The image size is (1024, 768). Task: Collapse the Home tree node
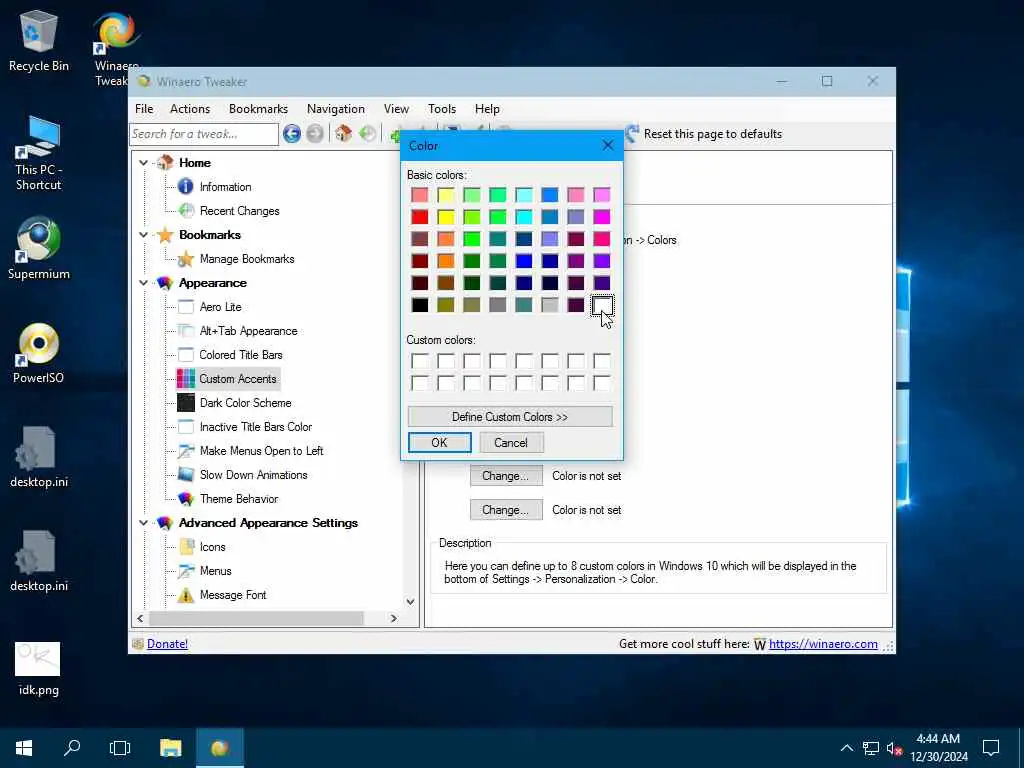tap(143, 163)
